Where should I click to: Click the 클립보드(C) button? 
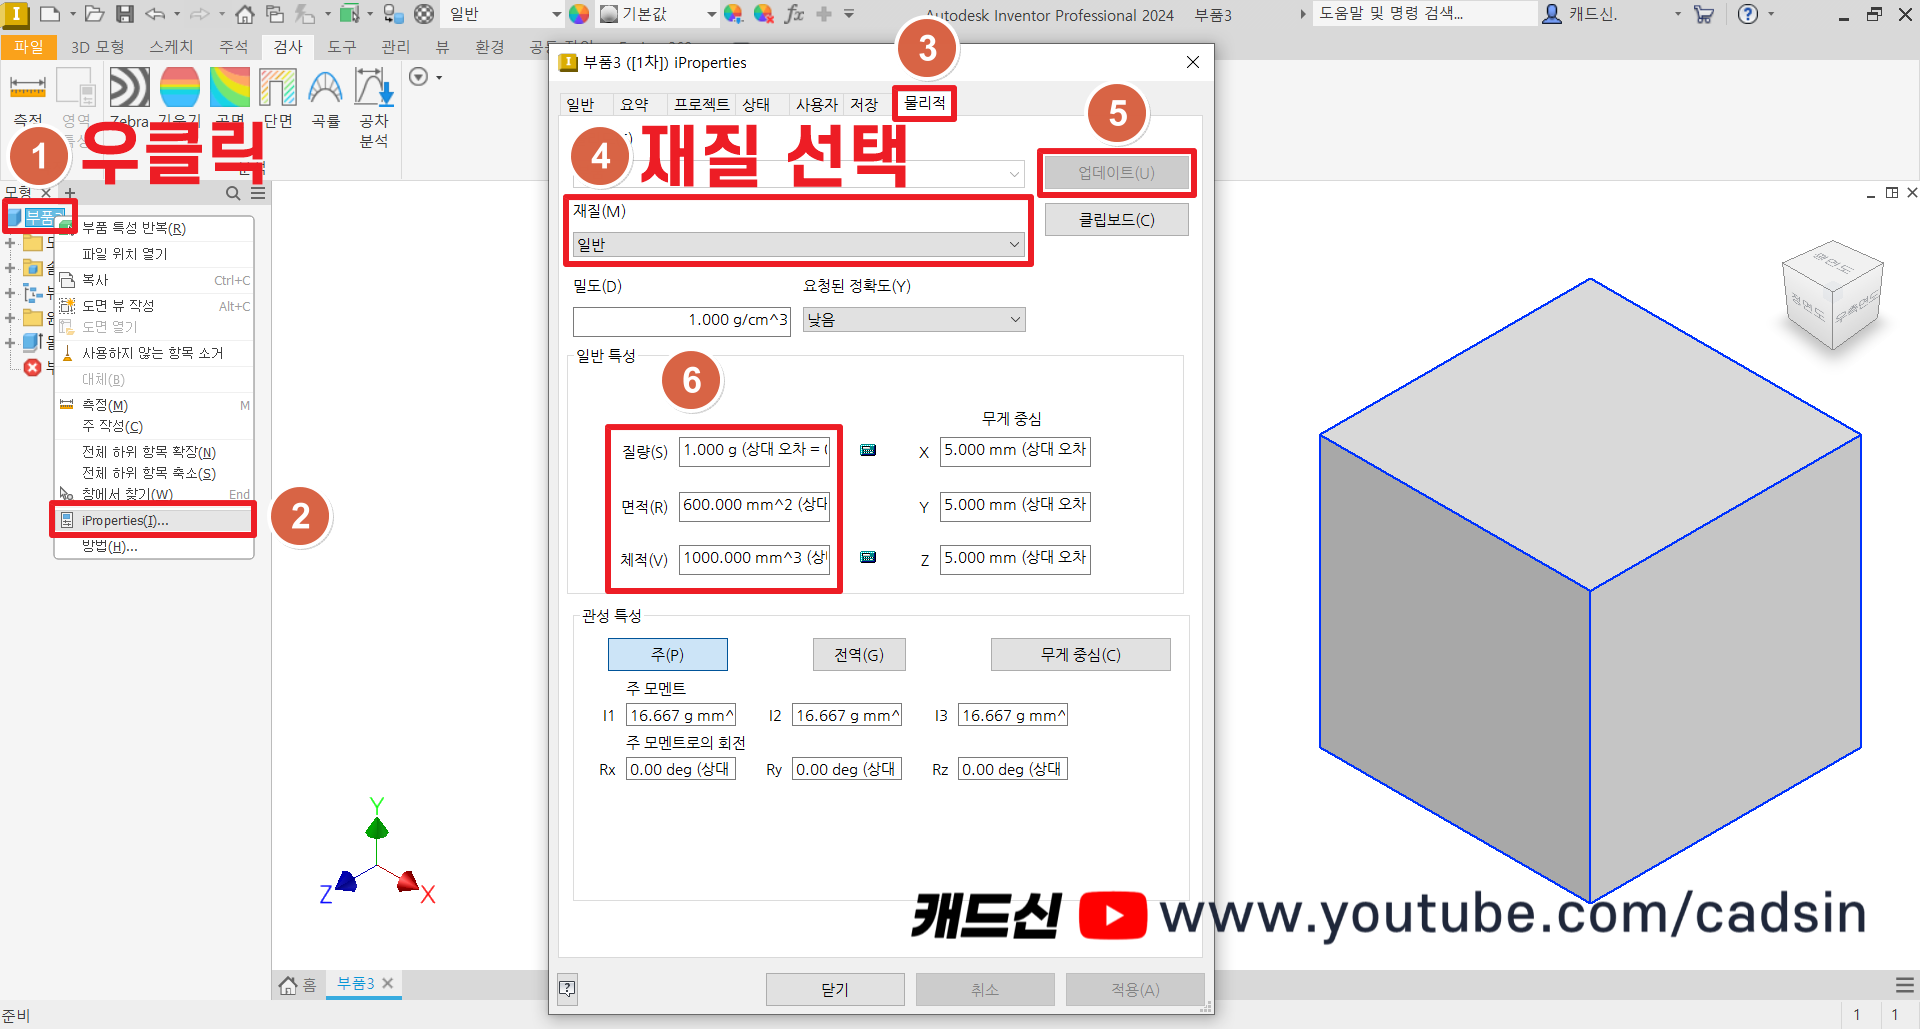coord(1116,220)
